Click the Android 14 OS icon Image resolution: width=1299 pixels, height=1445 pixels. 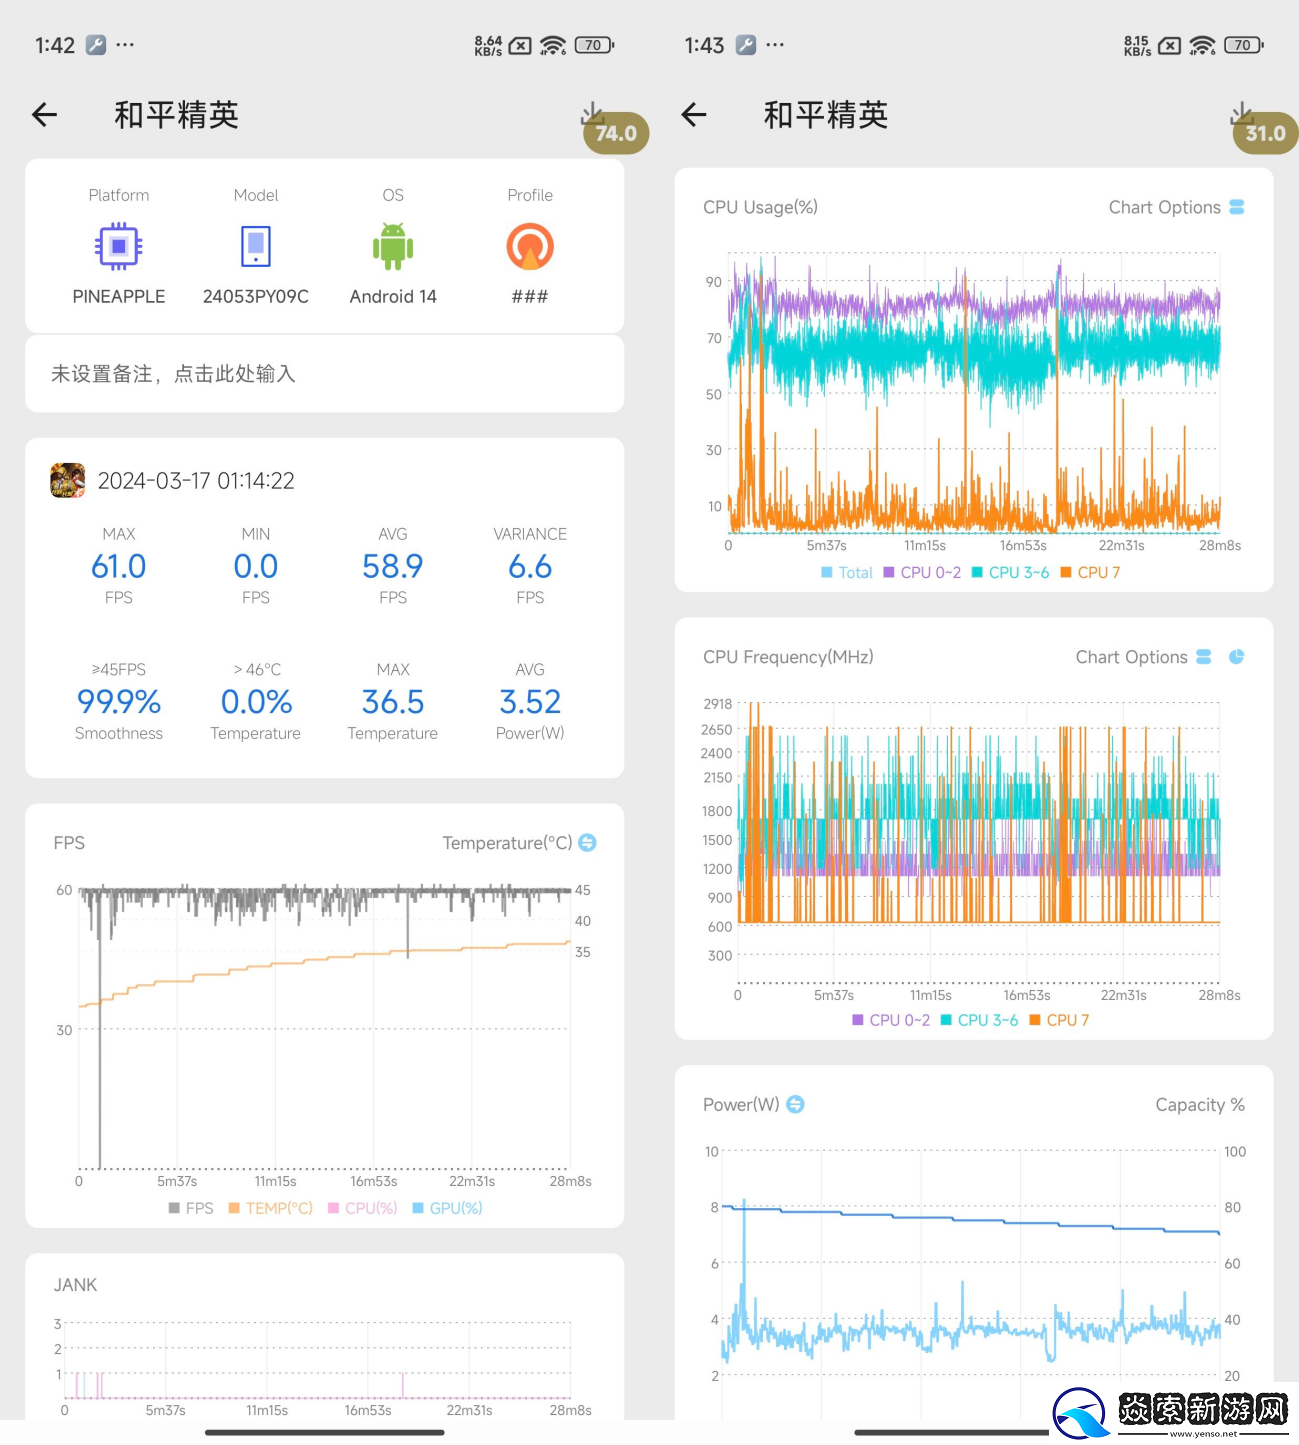pos(393,247)
